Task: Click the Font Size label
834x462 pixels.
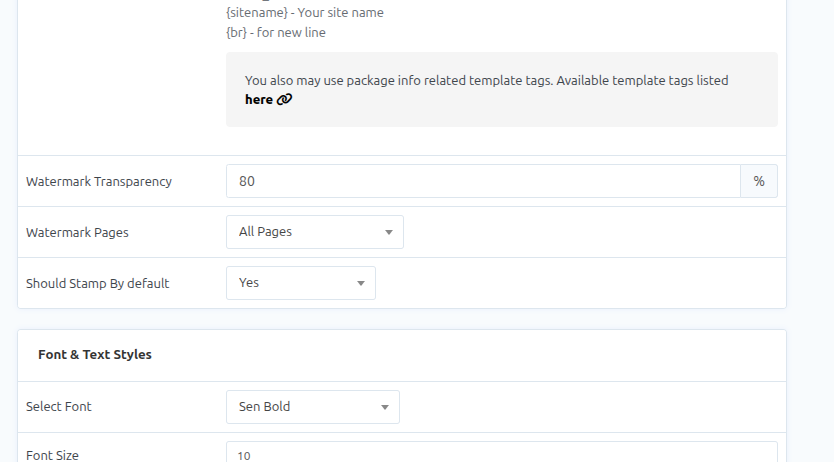Action: click(x=52, y=455)
